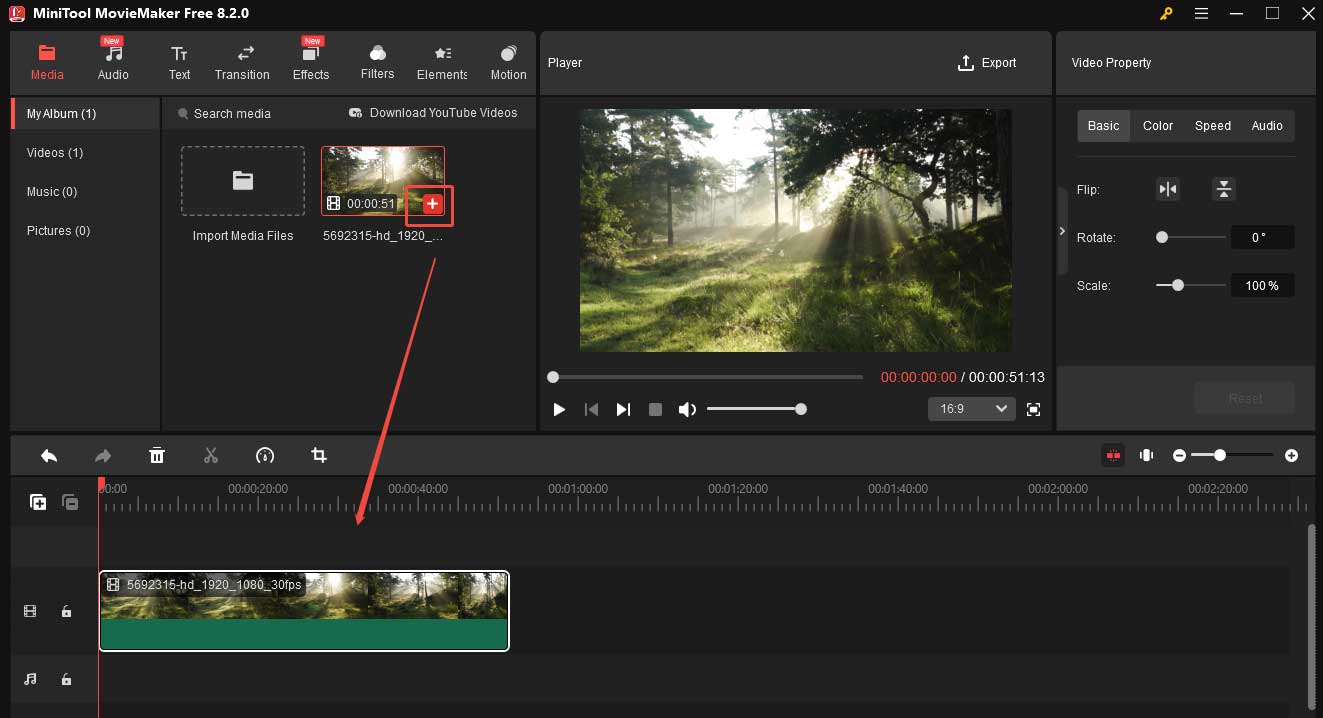The width and height of the screenshot is (1323, 718).
Task: Mute the player volume speaker icon
Action: 687,409
